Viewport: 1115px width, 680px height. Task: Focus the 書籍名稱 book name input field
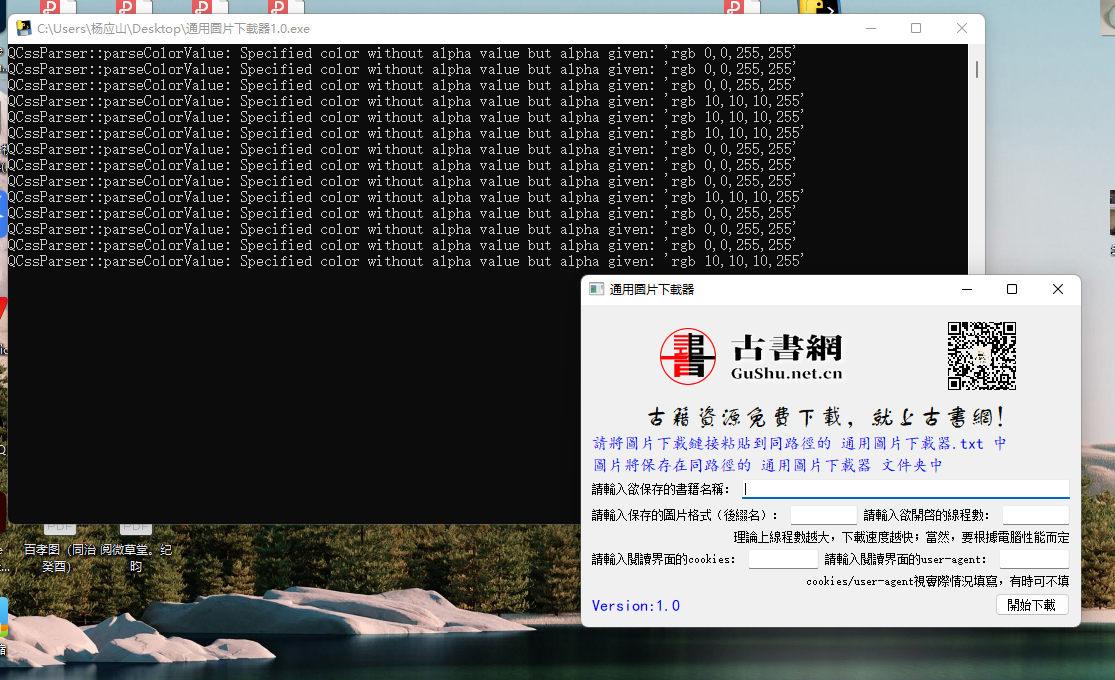(x=900, y=488)
